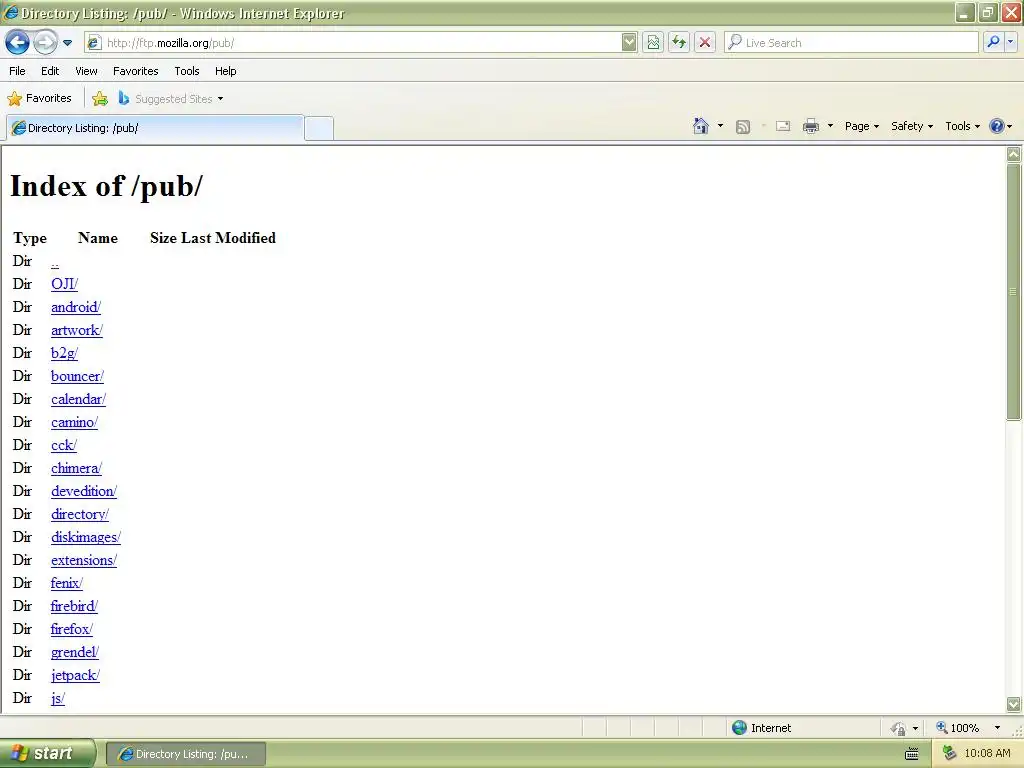Click the Protected Mode status icon
The height and width of the screenshot is (768, 1024).
(899, 728)
